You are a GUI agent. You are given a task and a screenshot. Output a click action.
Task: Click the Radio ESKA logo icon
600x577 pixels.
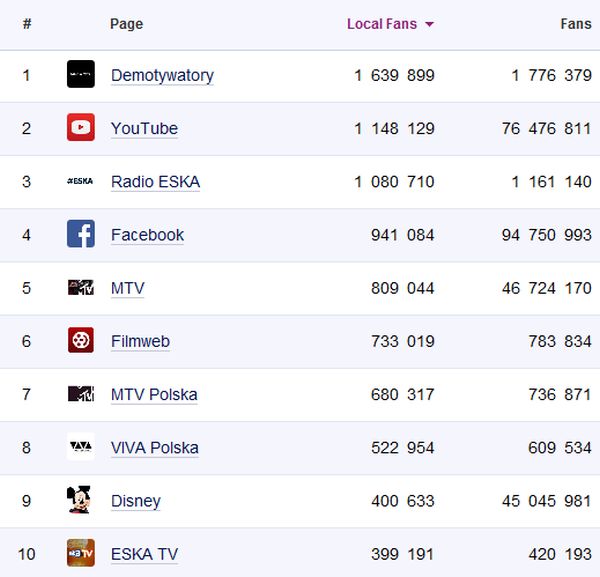(81, 181)
